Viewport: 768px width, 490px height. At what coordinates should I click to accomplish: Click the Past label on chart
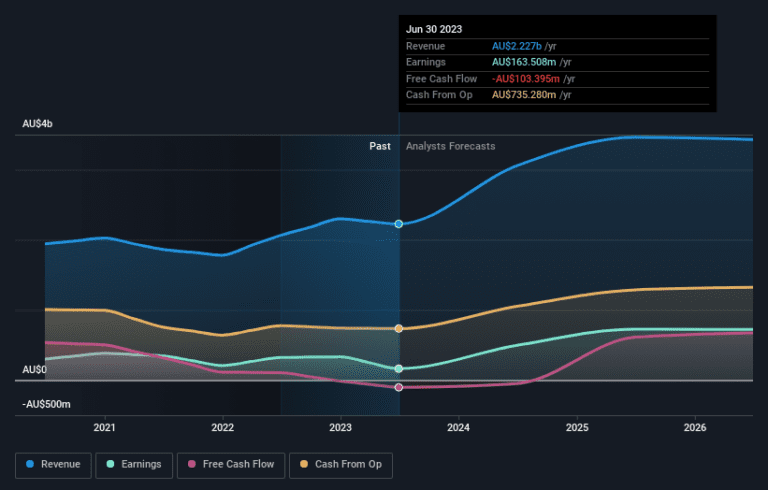[x=380, y=146]
